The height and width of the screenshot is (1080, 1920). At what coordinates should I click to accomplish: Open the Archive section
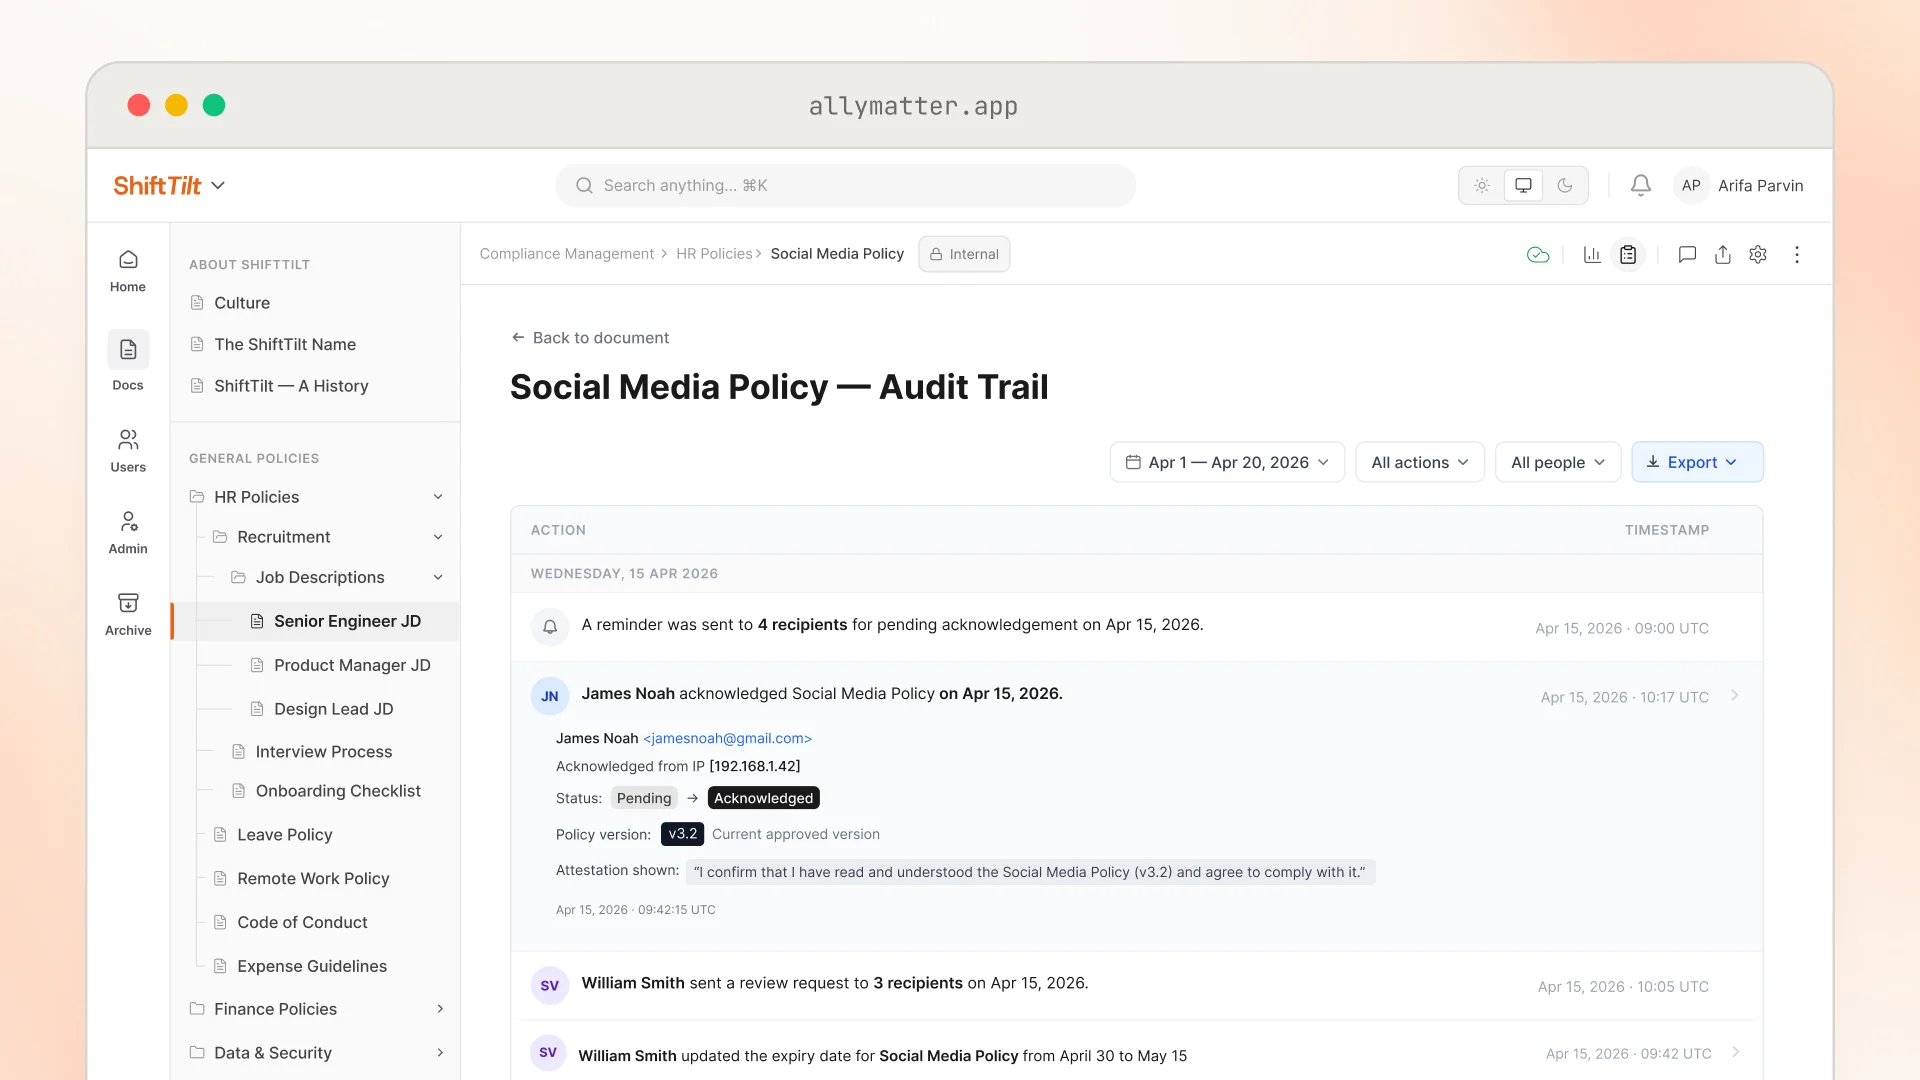pos(128,614)
